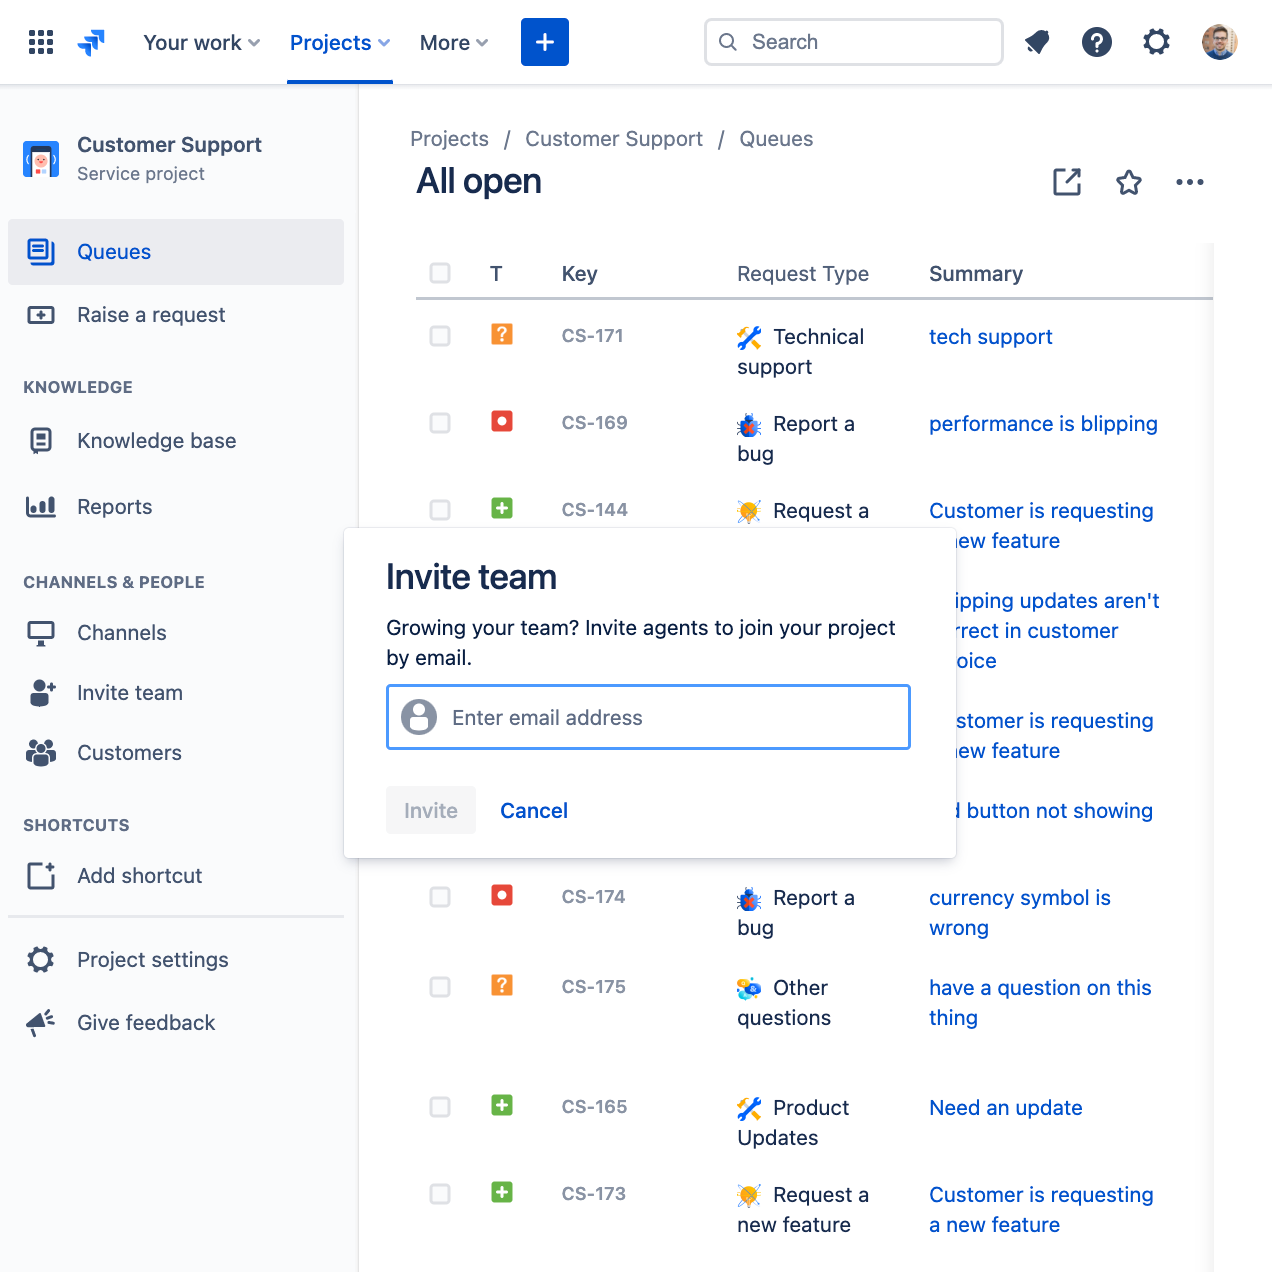Open queue in new window icon
1272x1272 pixels.
1067,182
